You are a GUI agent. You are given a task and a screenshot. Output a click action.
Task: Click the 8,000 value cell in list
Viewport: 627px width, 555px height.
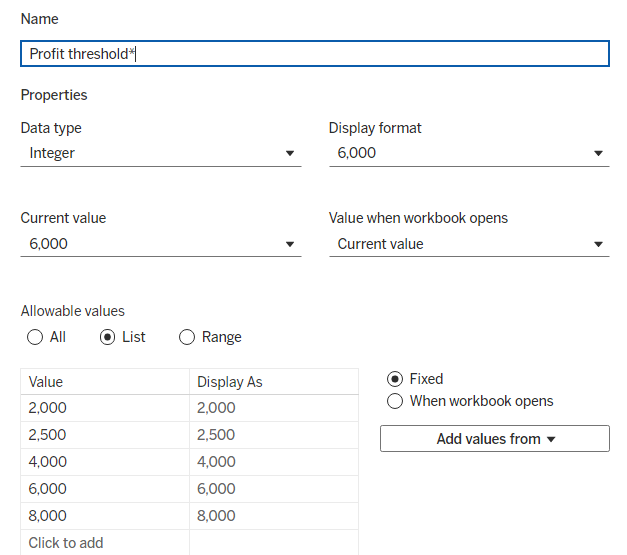click(104, 516)
